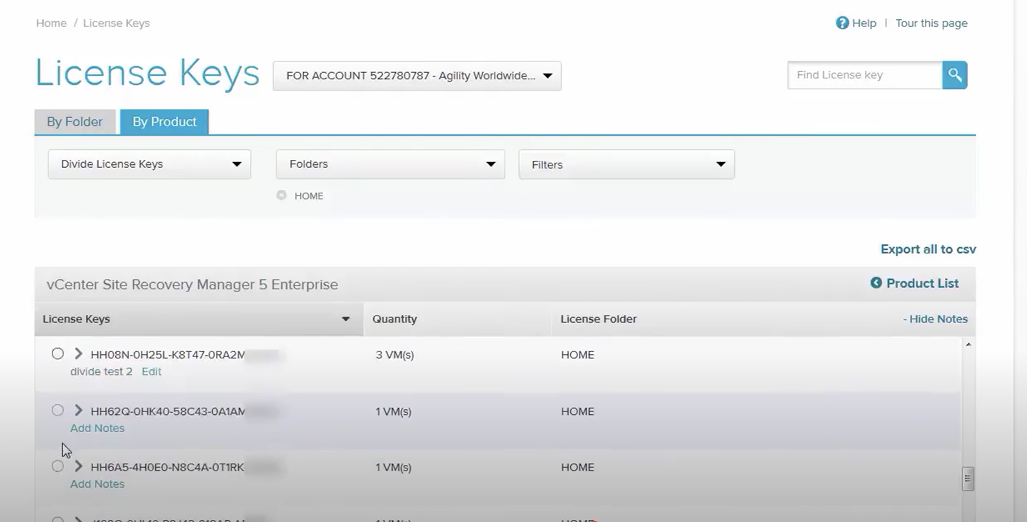Click license key text HH62Q-0HK40-58C43-0A1AM

coord(168,411)
